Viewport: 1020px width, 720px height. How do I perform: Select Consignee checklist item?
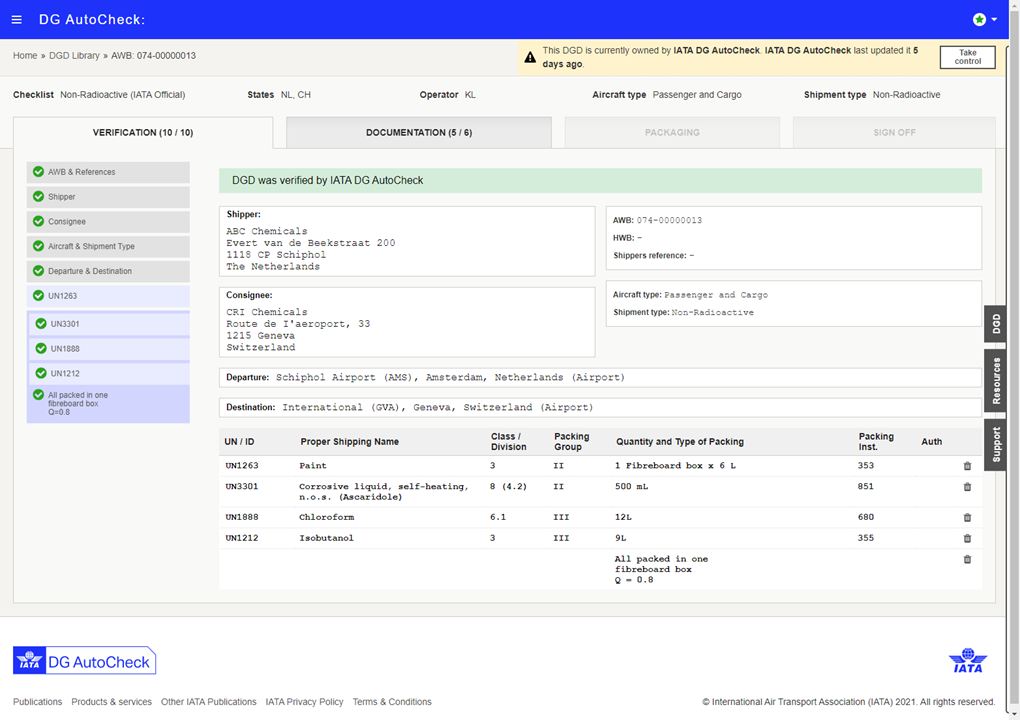pos(108,222)
